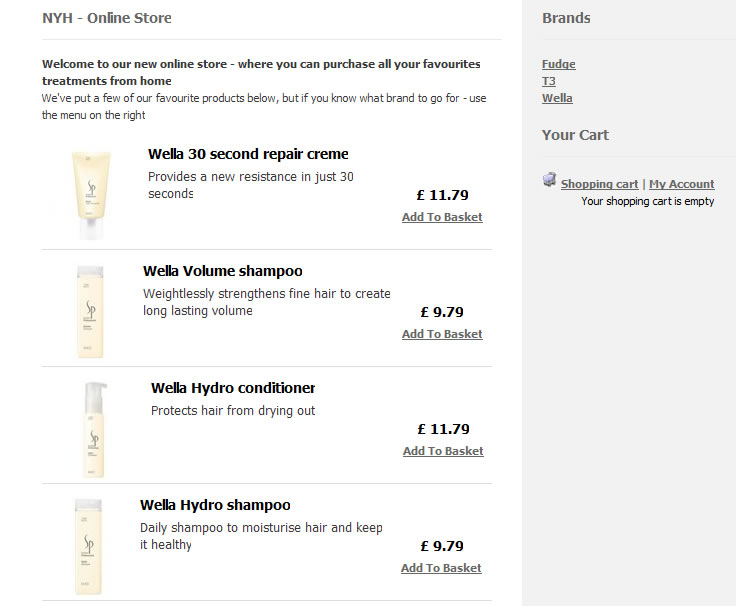Click the Hydro conditioner pump bottle image
The width and height of the screenshot is (736, 606).
[93, 428]
